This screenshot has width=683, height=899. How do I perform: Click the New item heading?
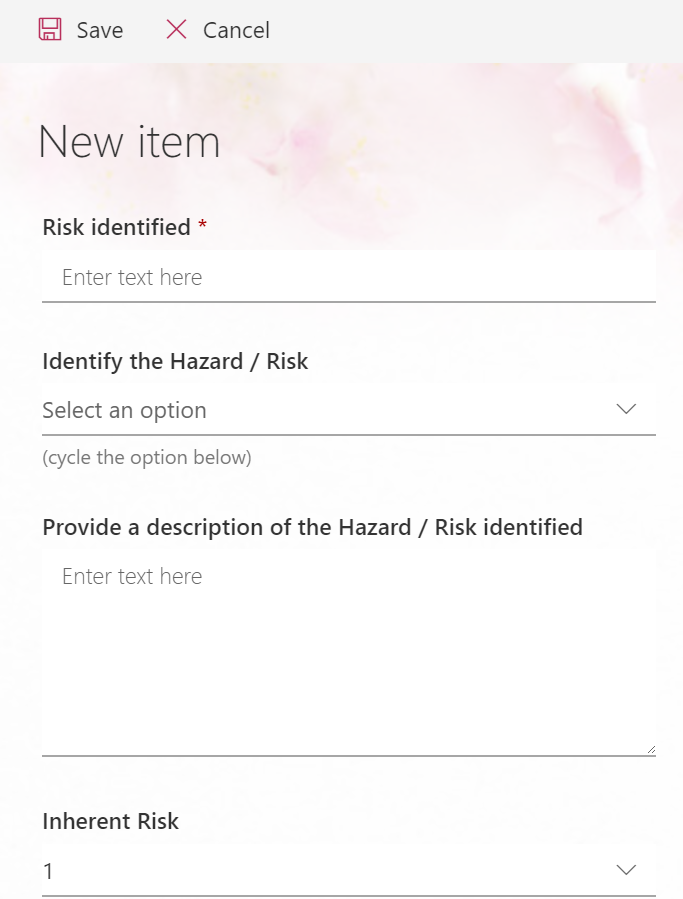[x=129, y=142]
